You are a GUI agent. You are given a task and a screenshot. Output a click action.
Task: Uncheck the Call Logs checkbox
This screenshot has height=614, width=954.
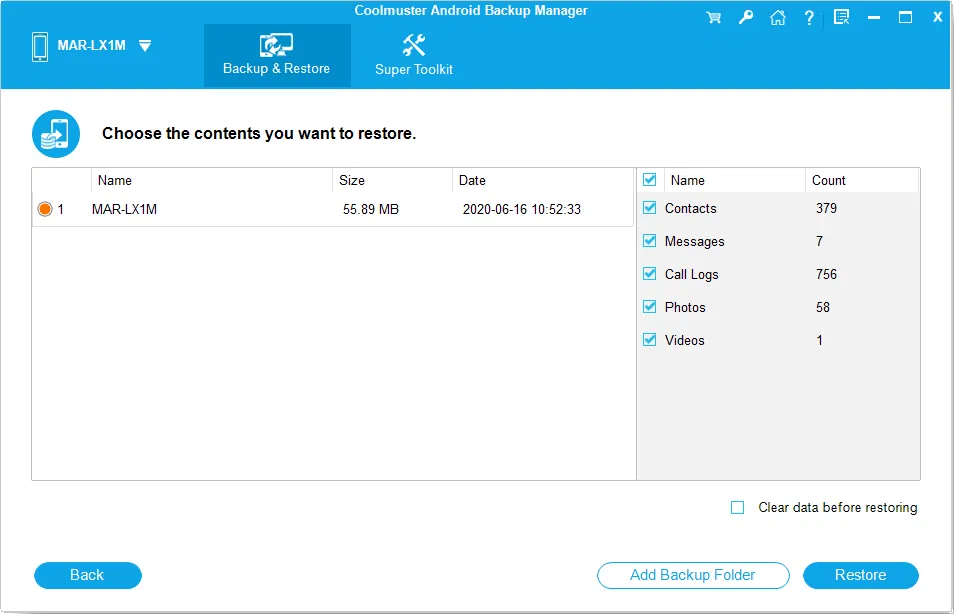pos(650,273)
